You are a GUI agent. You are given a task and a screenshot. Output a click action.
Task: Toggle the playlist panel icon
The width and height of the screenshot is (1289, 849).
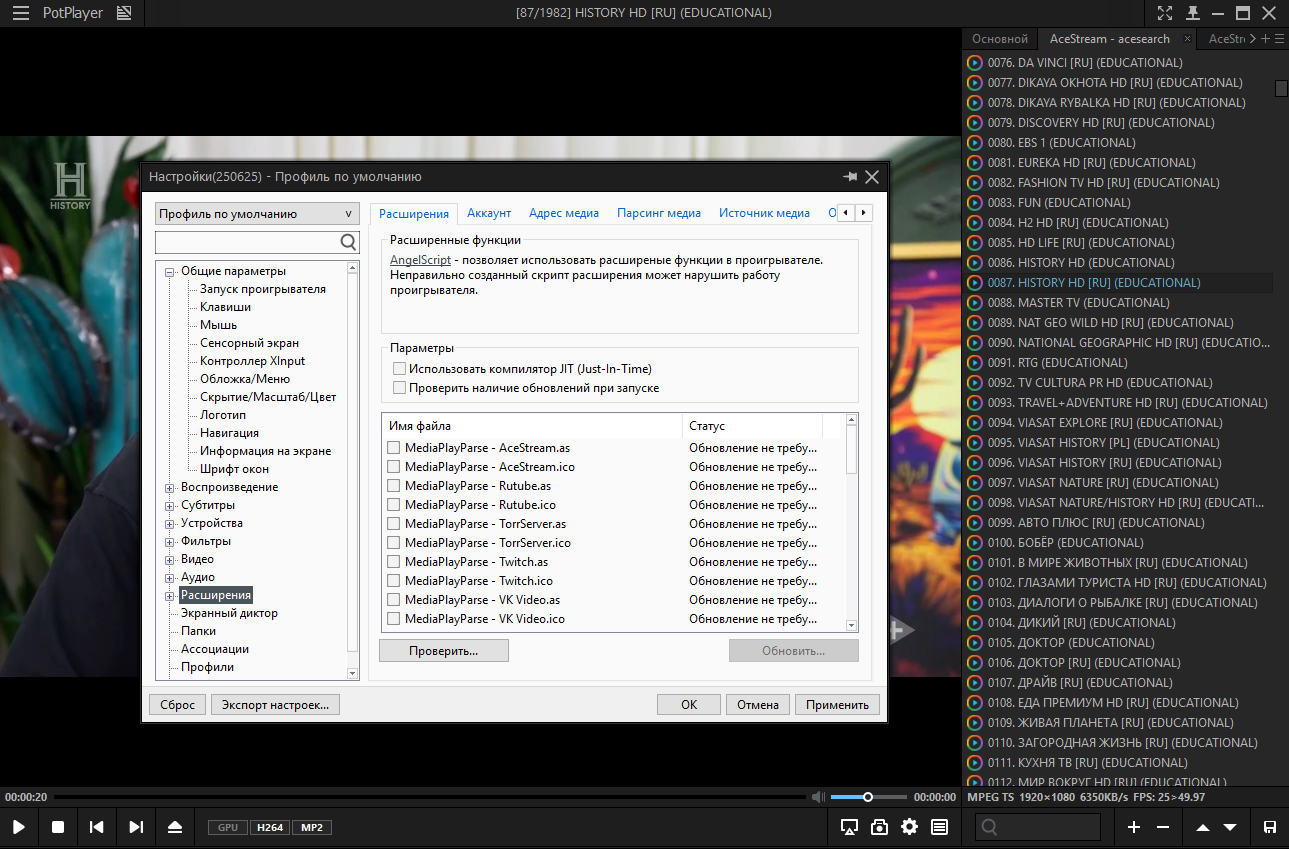click(x=939, y=827)
